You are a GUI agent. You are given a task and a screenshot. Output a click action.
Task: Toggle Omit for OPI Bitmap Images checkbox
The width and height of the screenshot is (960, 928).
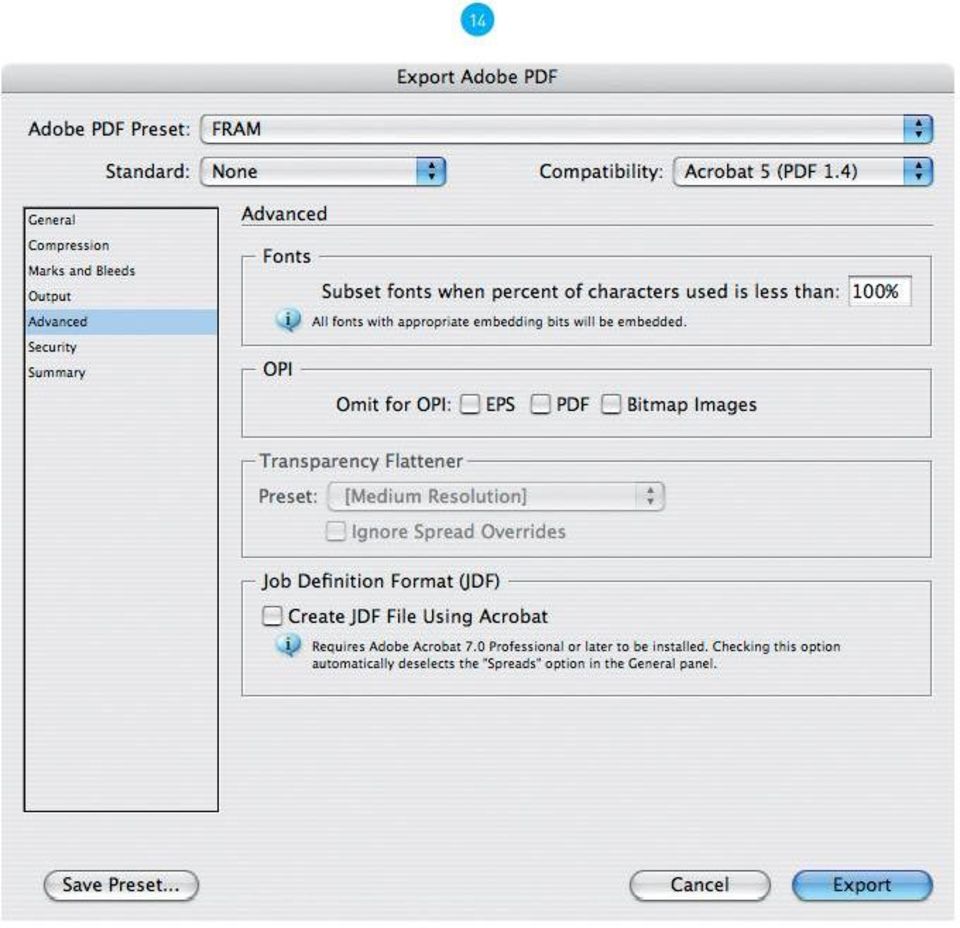[611, 404]
